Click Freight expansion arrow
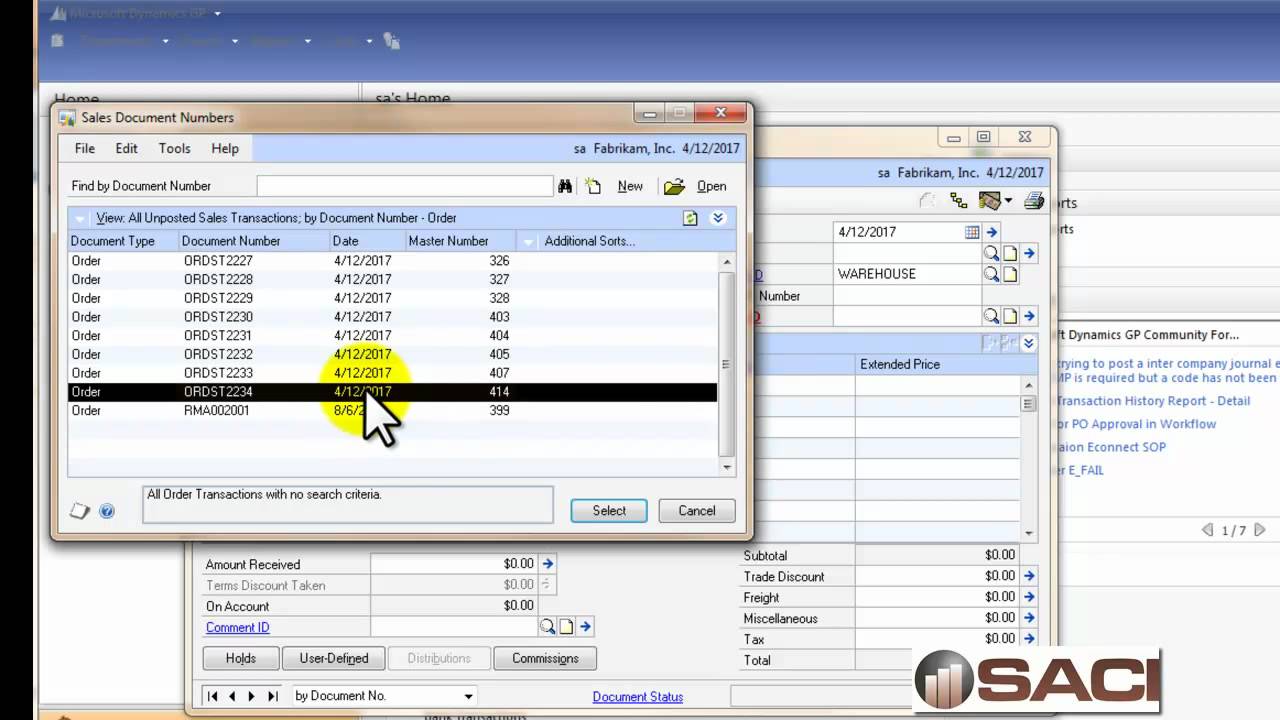 coord(1029,597)
